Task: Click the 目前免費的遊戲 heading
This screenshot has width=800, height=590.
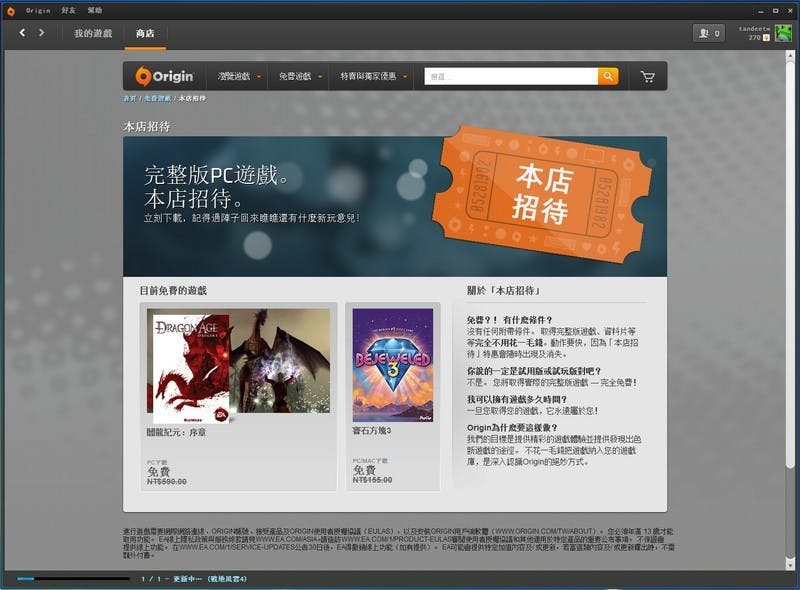Action: [173, 290]
